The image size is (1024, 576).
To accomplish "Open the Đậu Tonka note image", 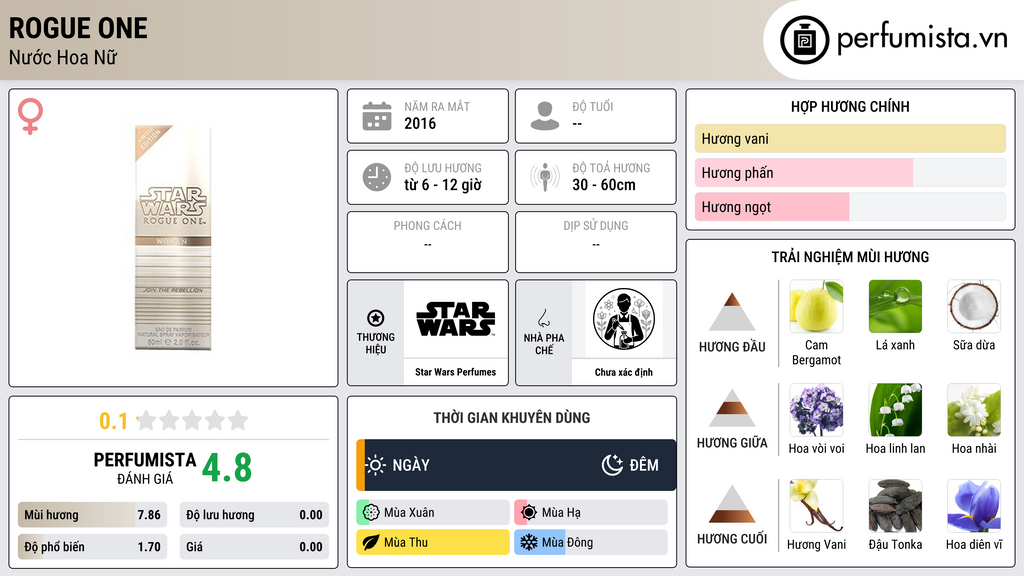I will pos(895,505).
